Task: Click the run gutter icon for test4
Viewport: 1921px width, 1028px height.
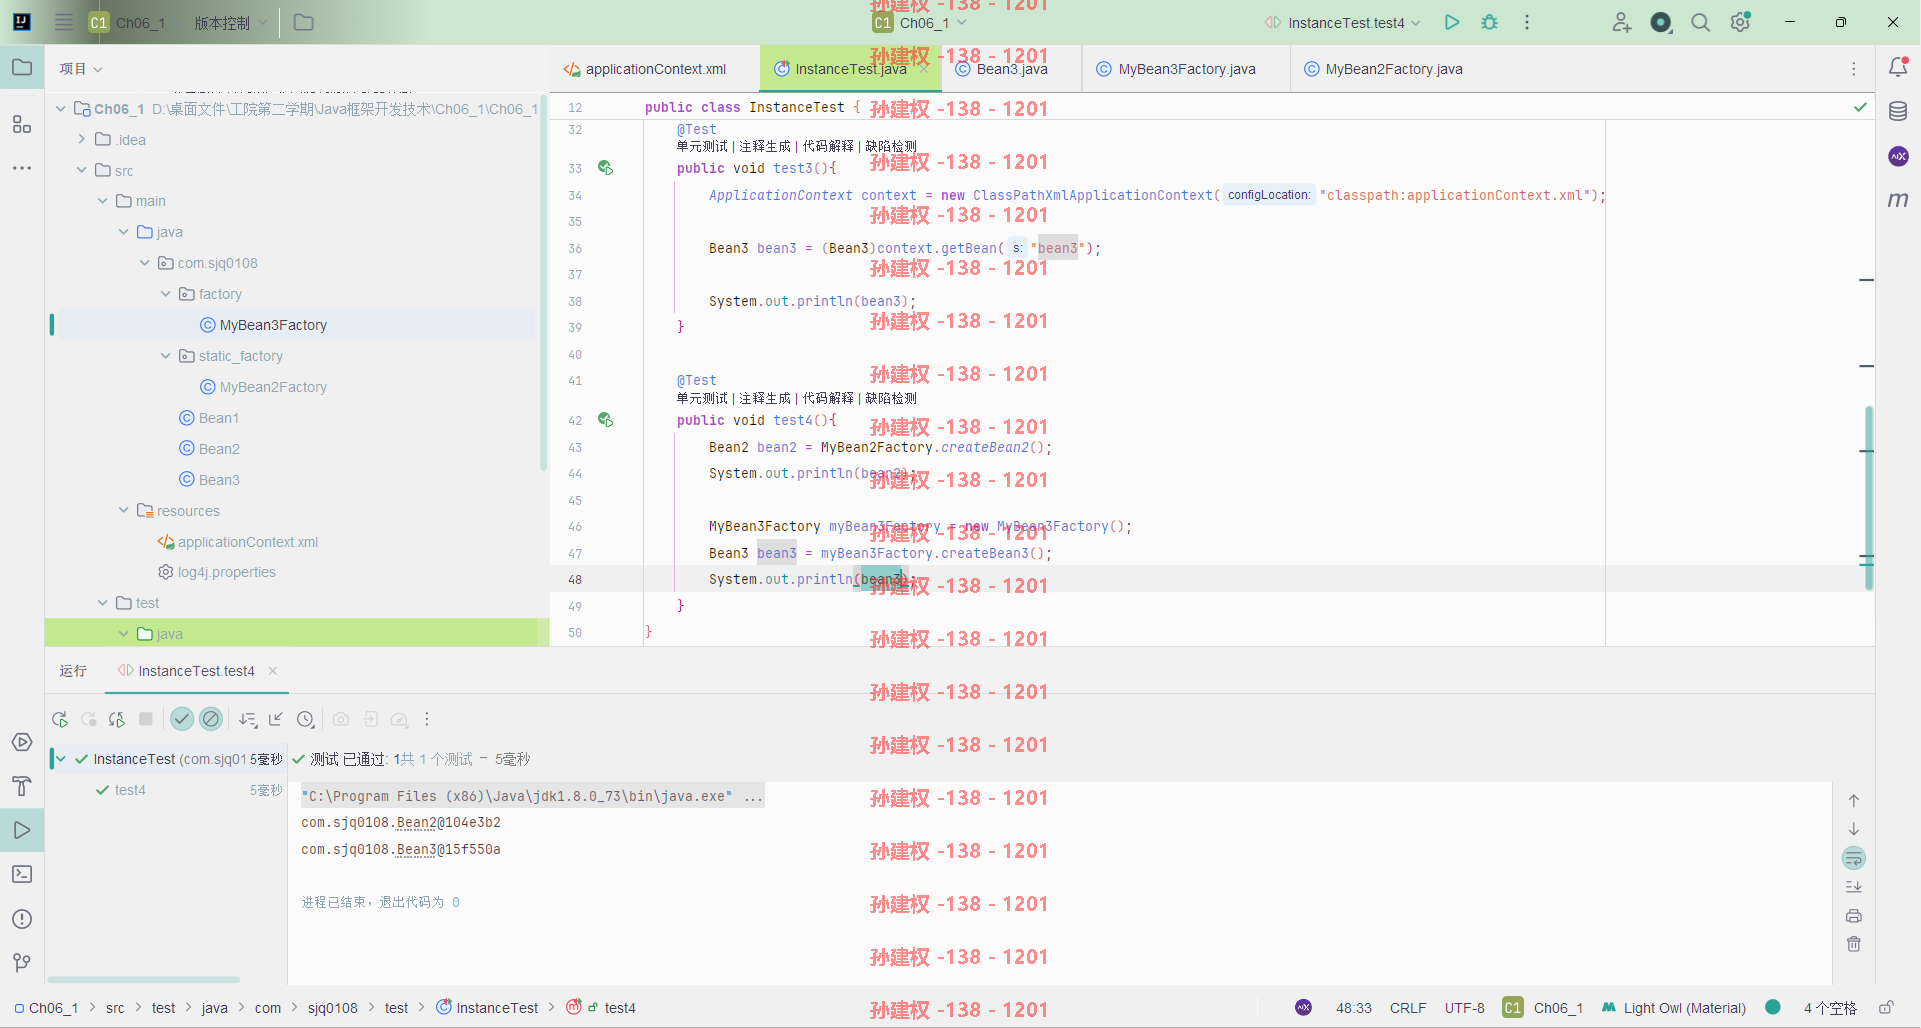Action: 605,420
